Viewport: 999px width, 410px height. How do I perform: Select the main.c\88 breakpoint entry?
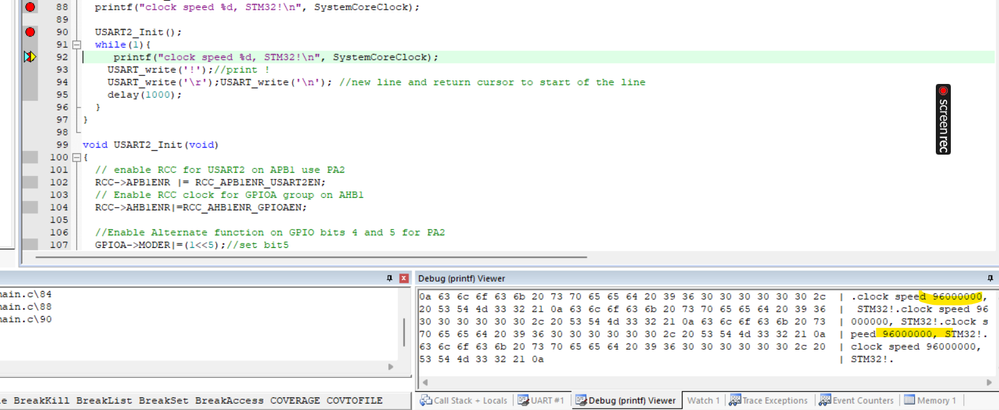26,306
